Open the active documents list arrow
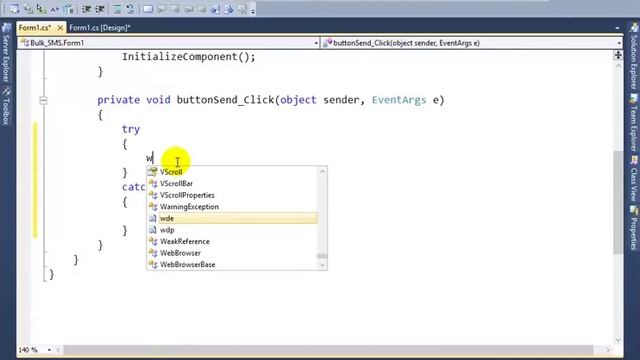The height and width of the screenshot is (360, 640). point(618,28)
